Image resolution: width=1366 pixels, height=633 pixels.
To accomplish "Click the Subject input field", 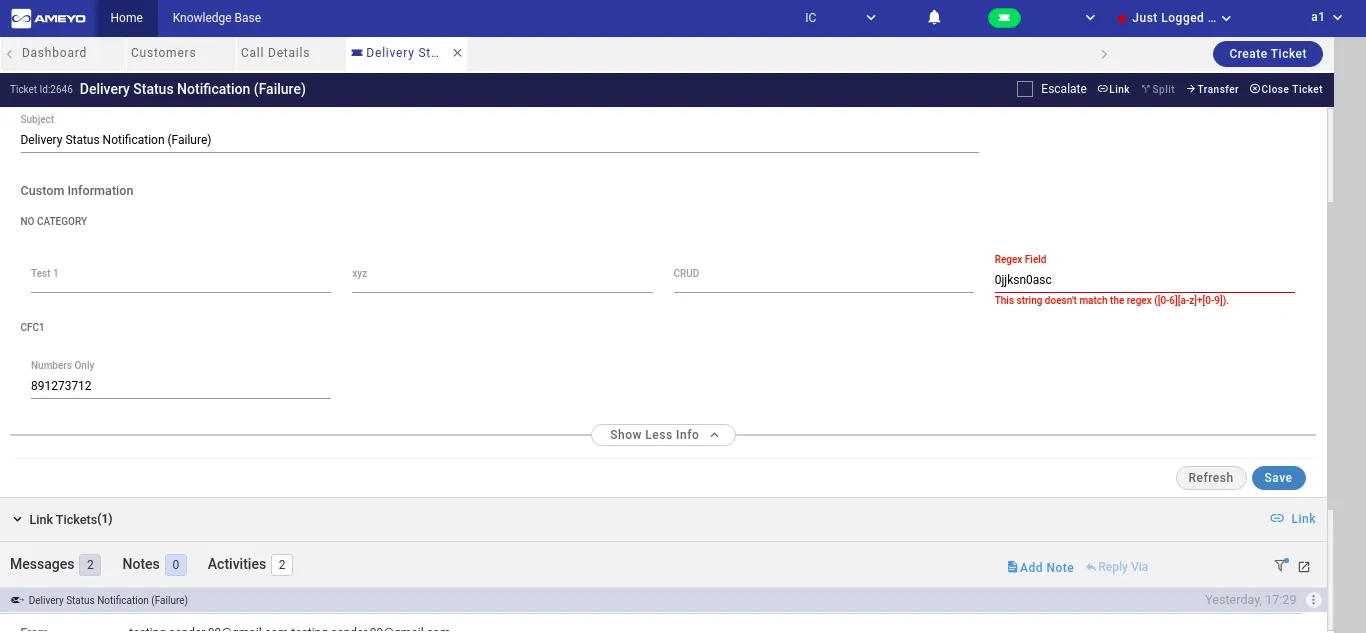I will click(x=499, y=140).
